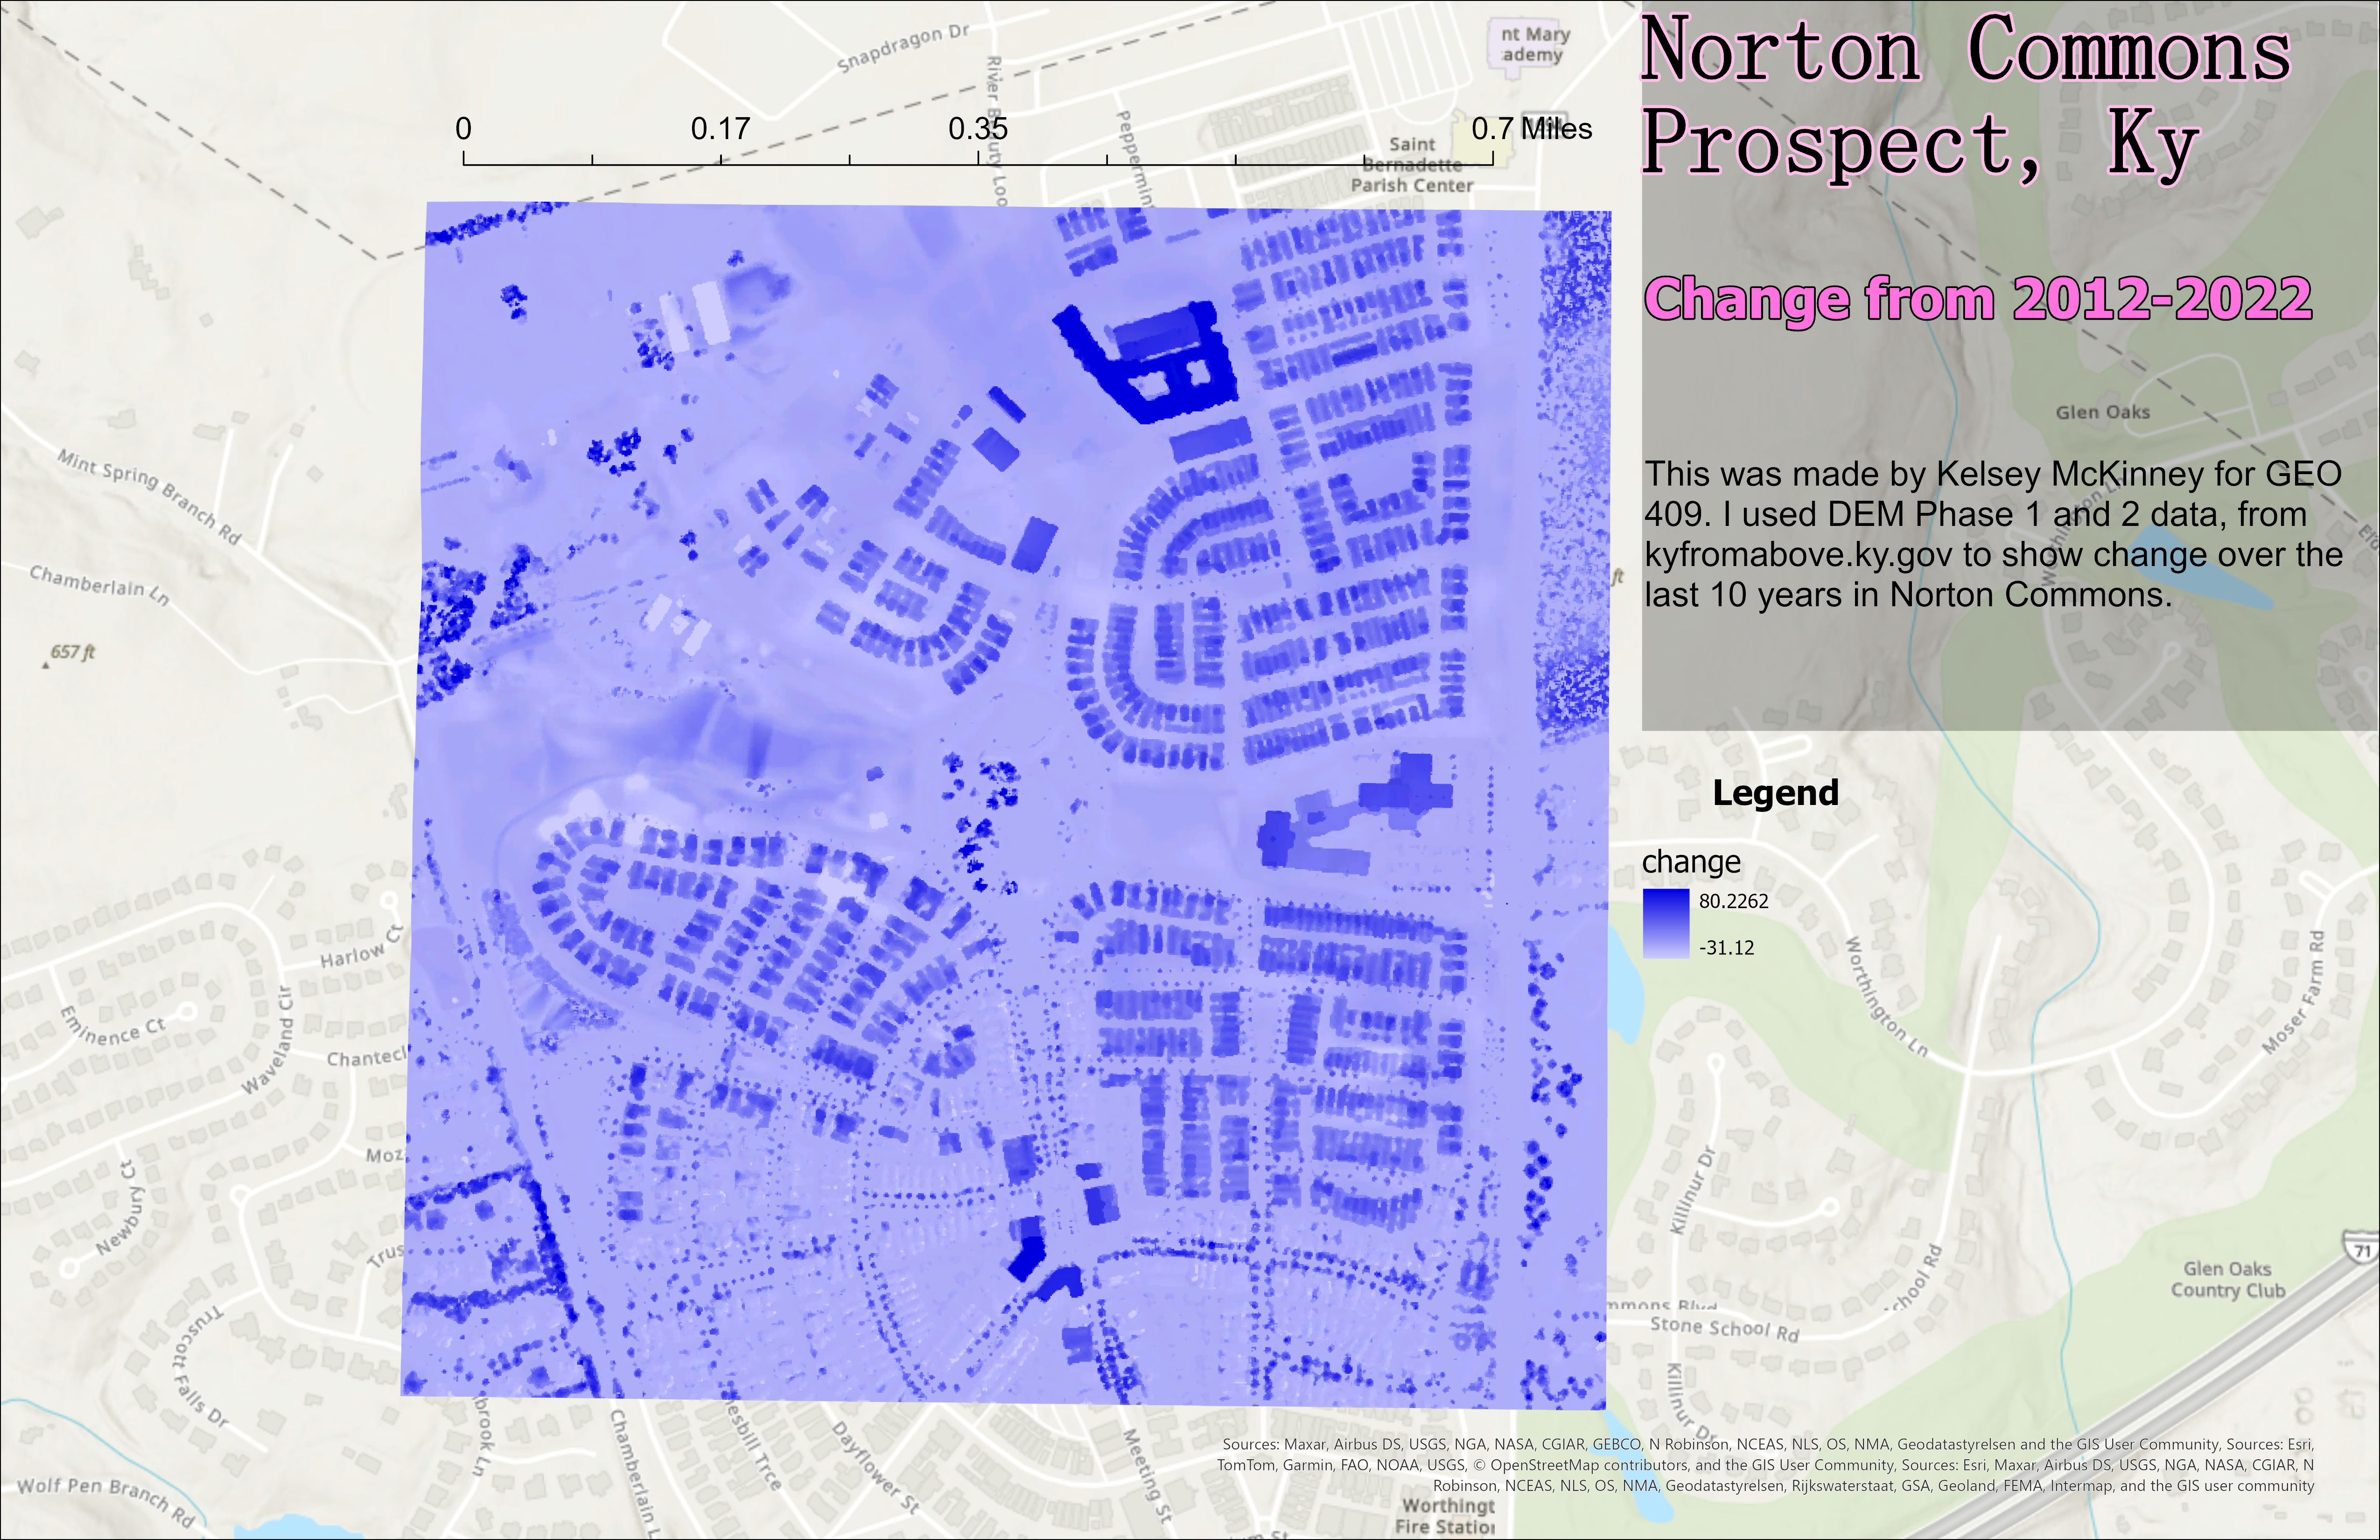This screenshot has height=1540, width=2380.
Task: Click the 'Harlow Ct' street label
Action: click(x=361, y=946)
